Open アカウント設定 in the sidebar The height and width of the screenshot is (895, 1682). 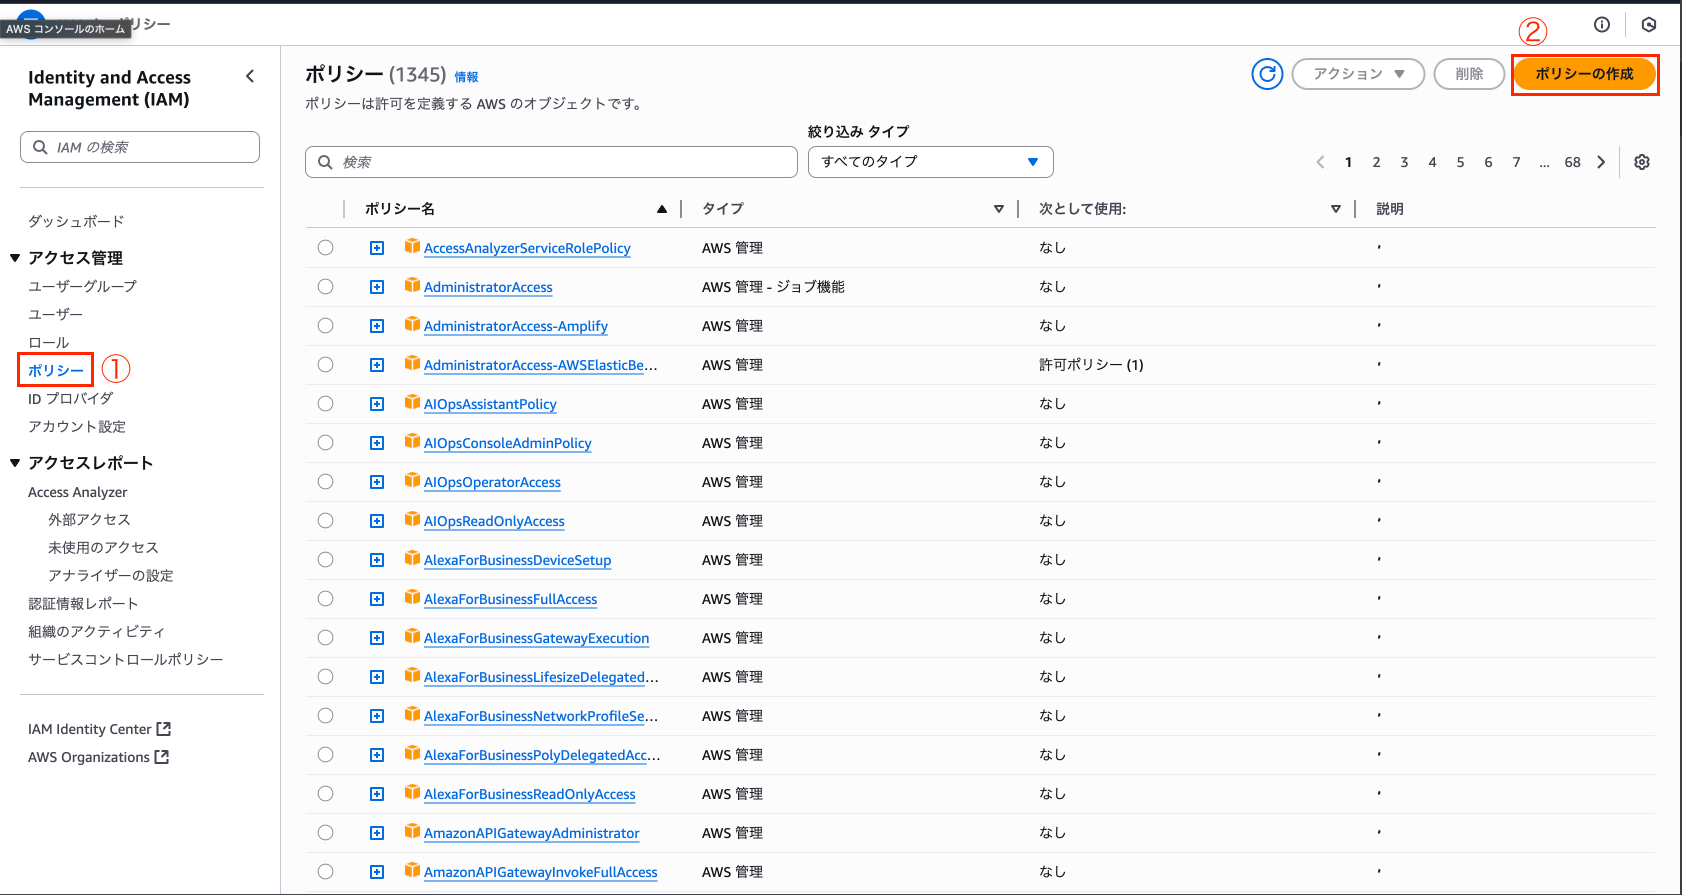pos(77,426)
